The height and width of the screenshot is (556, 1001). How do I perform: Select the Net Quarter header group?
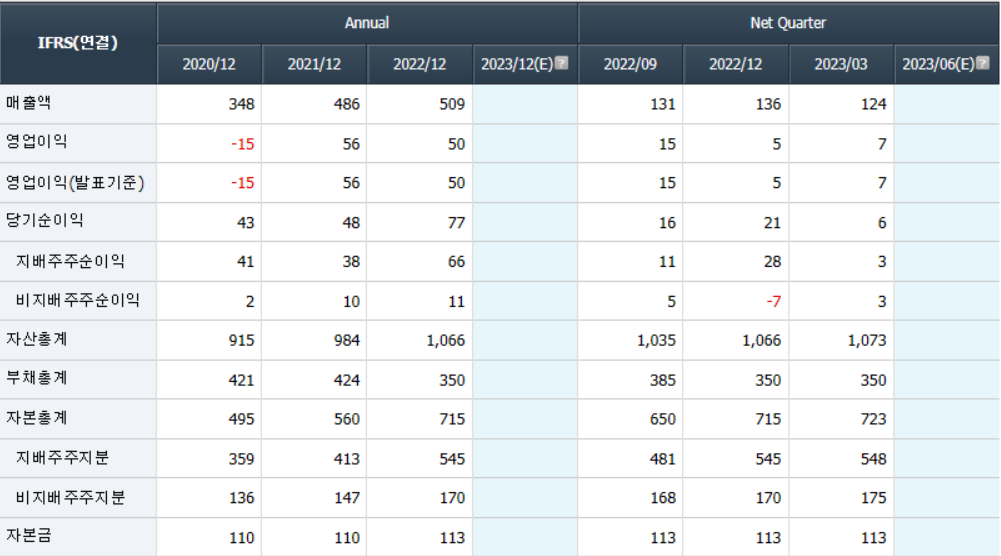tap(788, 23)
